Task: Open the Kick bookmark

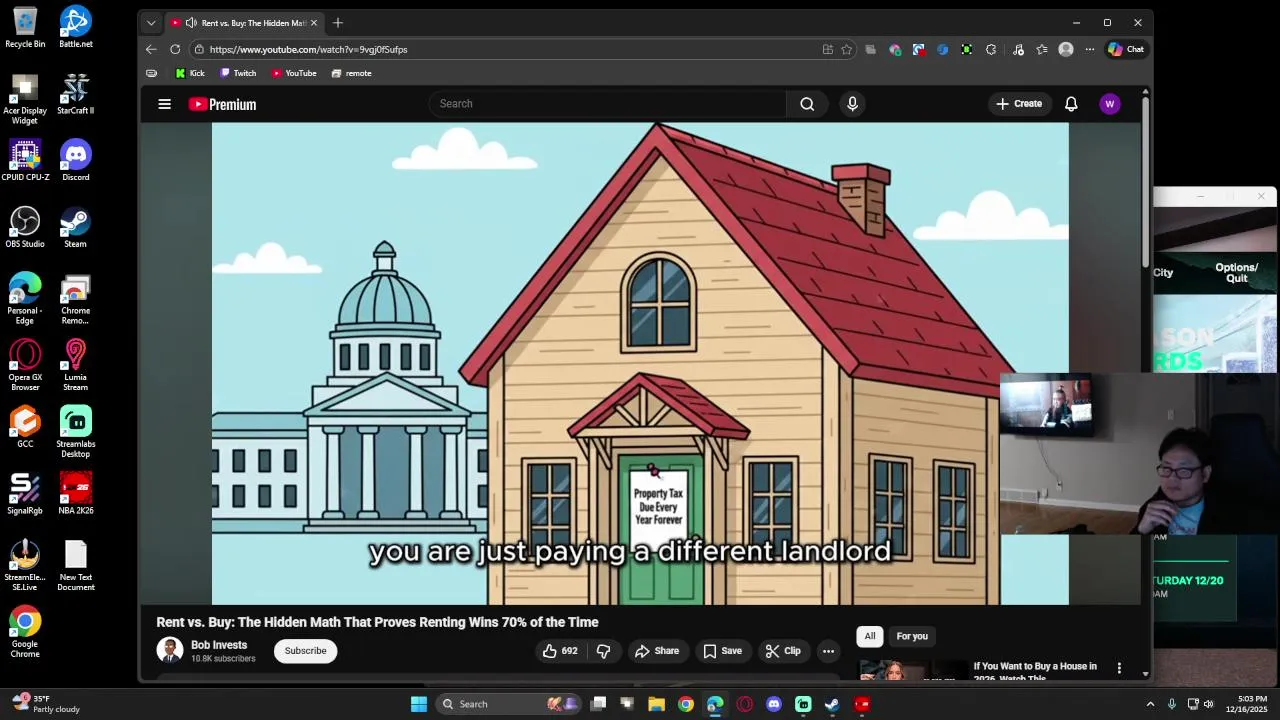Action: (190, 73)
